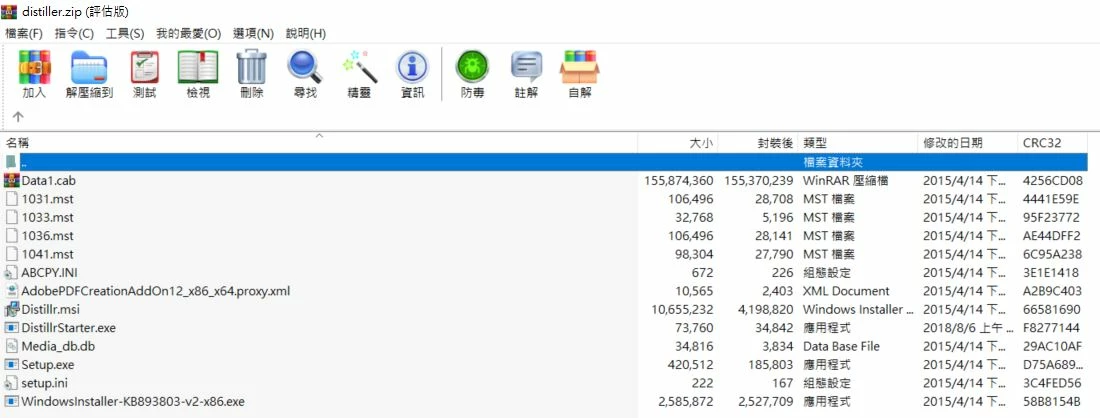The height and width of the screenshot is (418, 1100).
Task: Click CRC32 value 29AC10AF
Action: [x=1052, y=346]
